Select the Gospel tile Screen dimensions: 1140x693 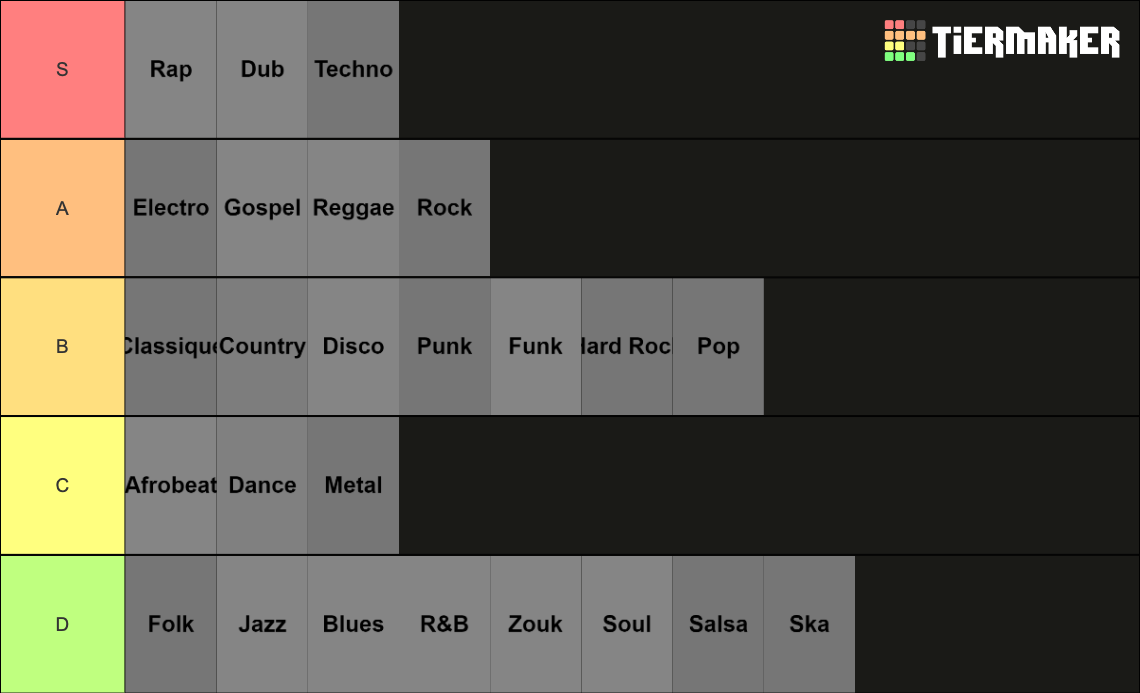pos(262,208)
